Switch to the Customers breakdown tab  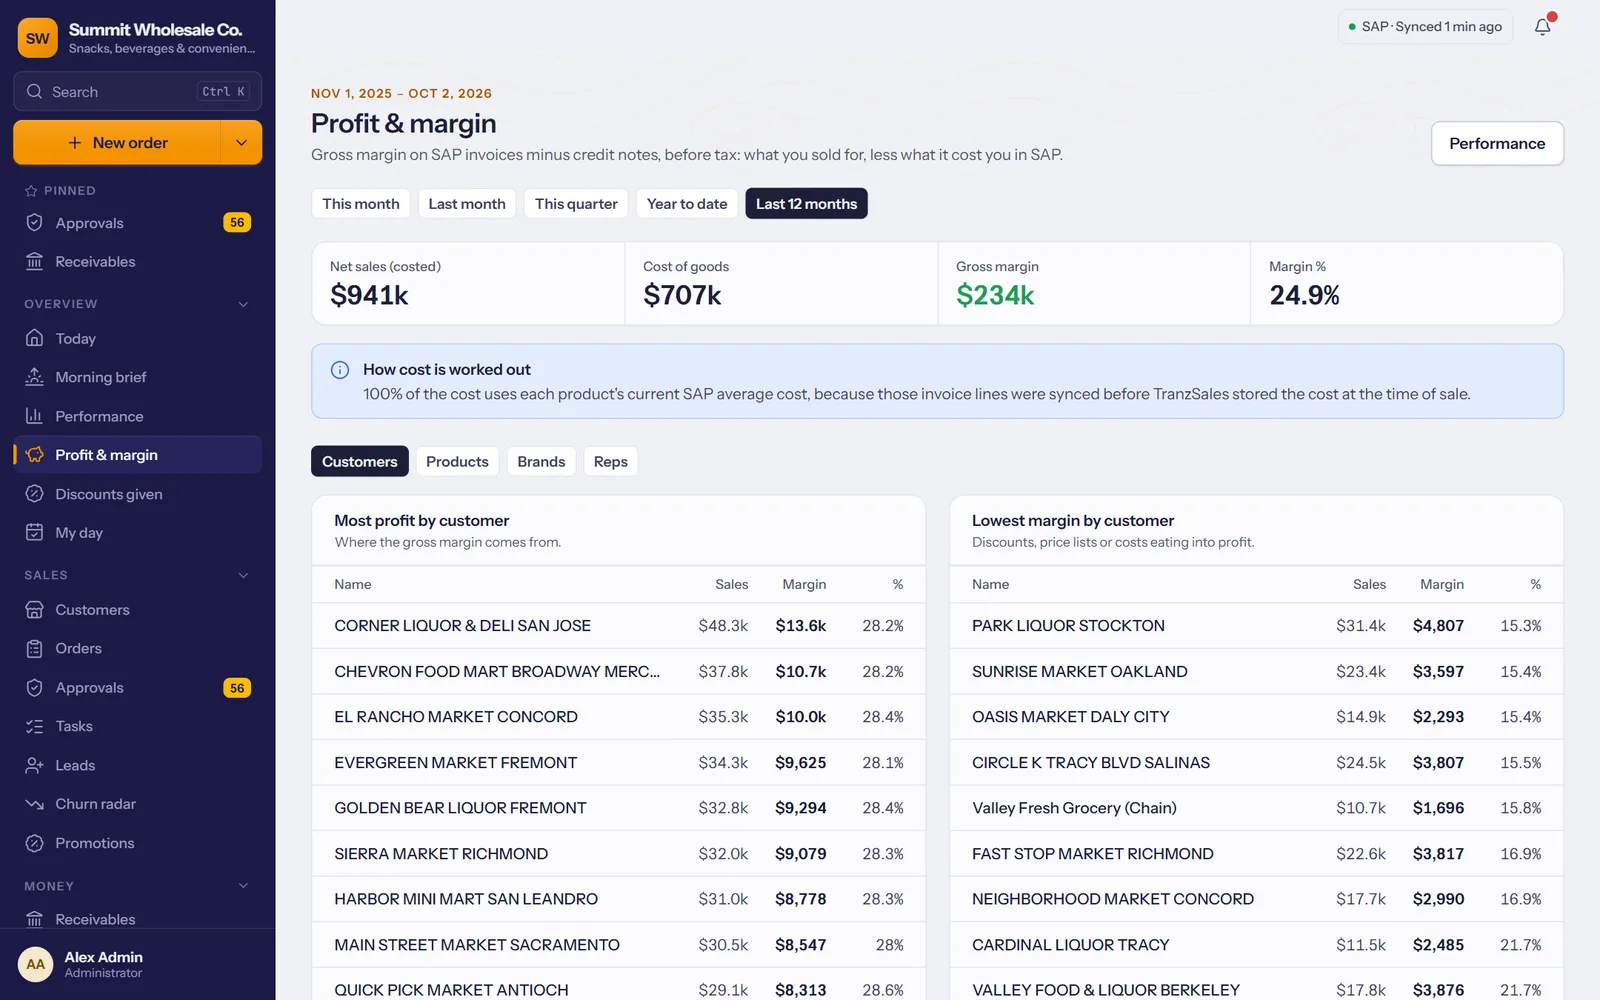tap(360, 461)
